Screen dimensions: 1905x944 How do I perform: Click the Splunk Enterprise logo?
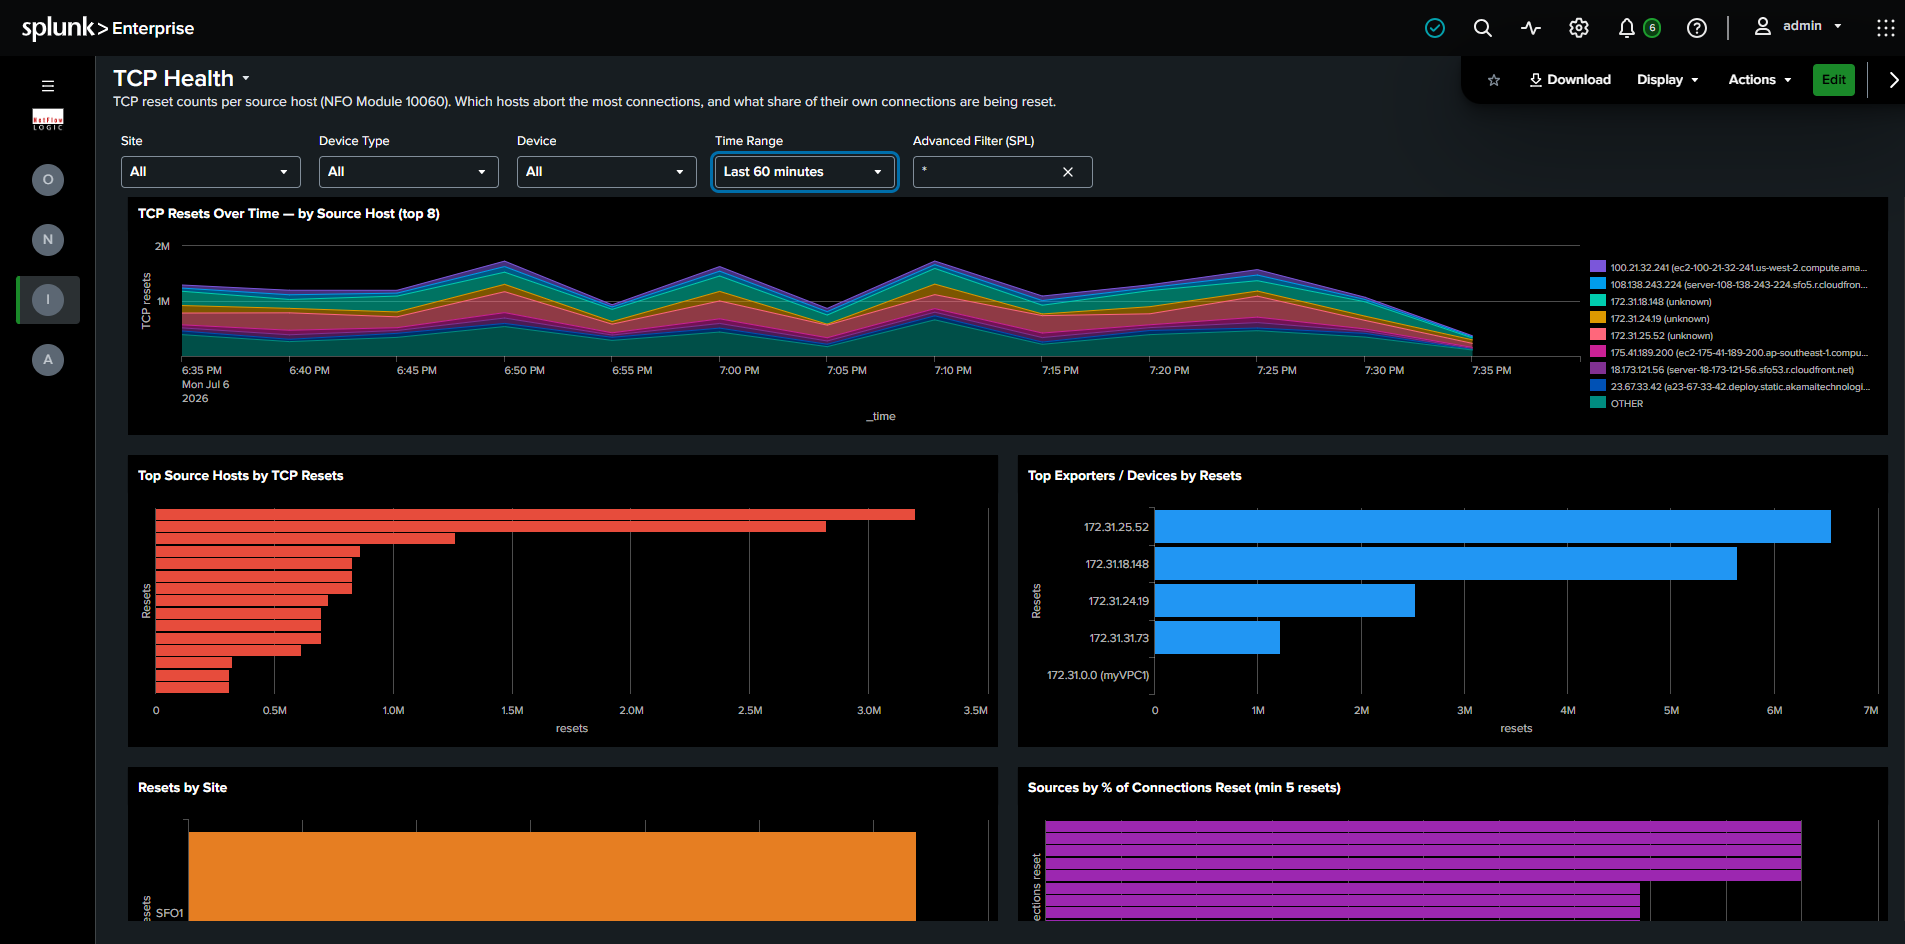tap(108, 28)
